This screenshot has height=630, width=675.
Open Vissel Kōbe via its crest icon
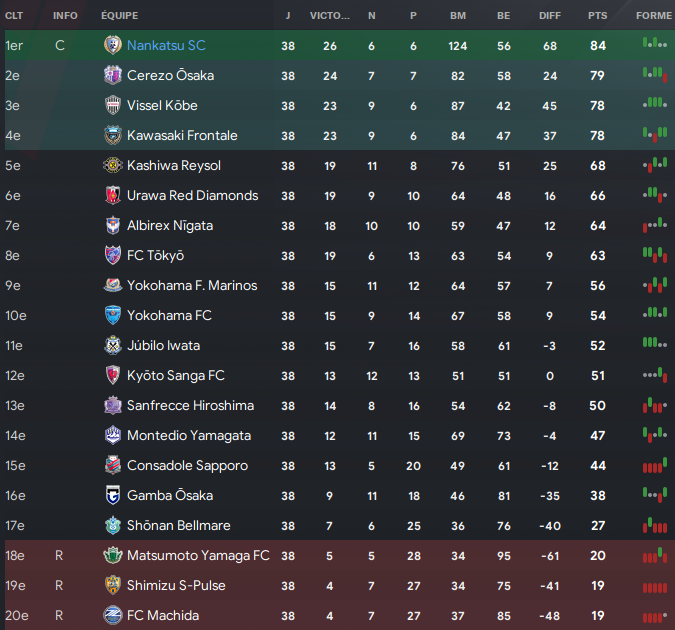tap(113, 106)
